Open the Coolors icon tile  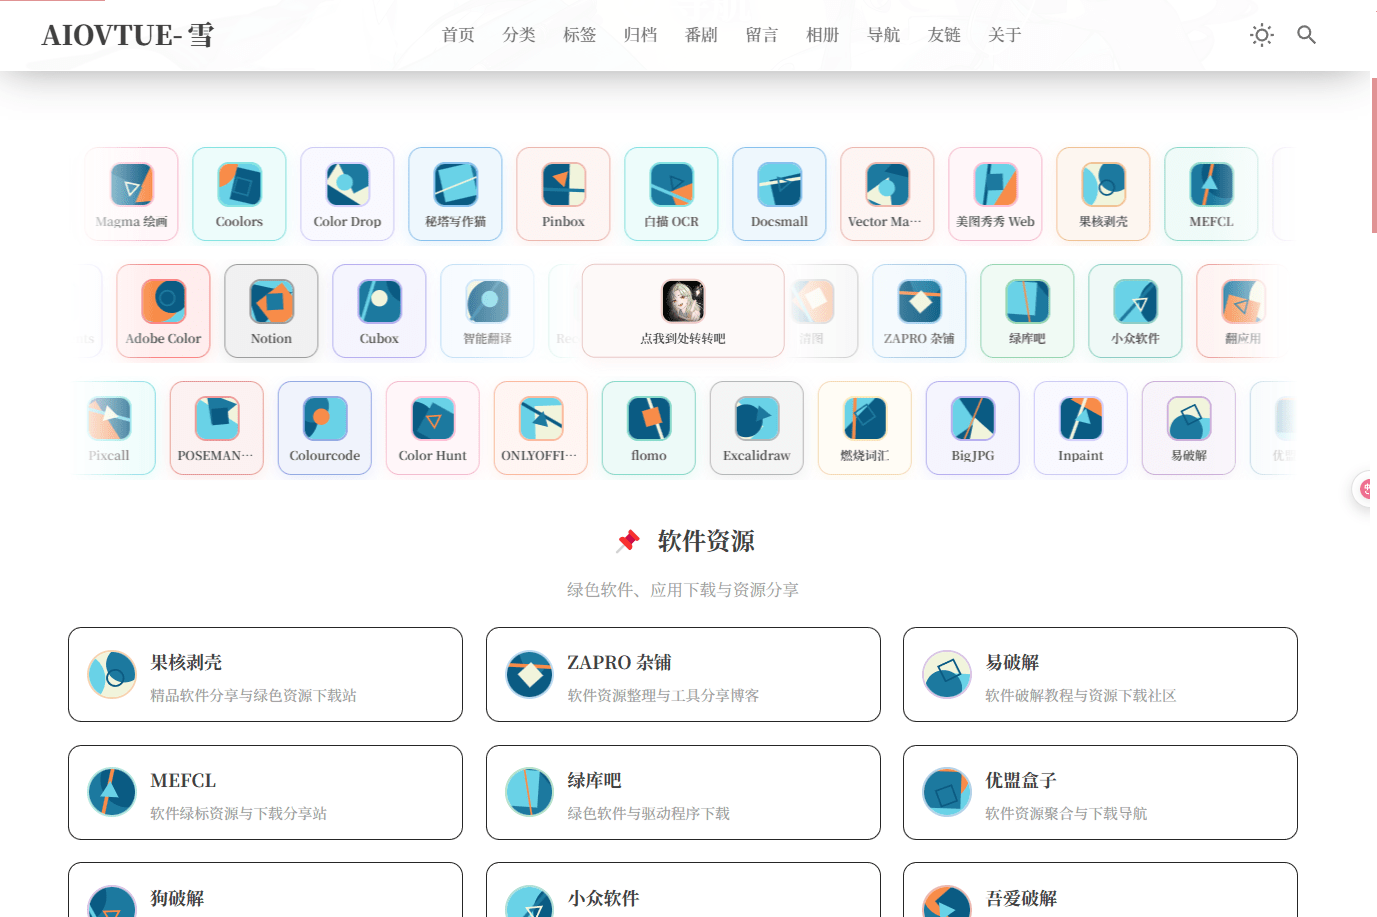point(239,194)
